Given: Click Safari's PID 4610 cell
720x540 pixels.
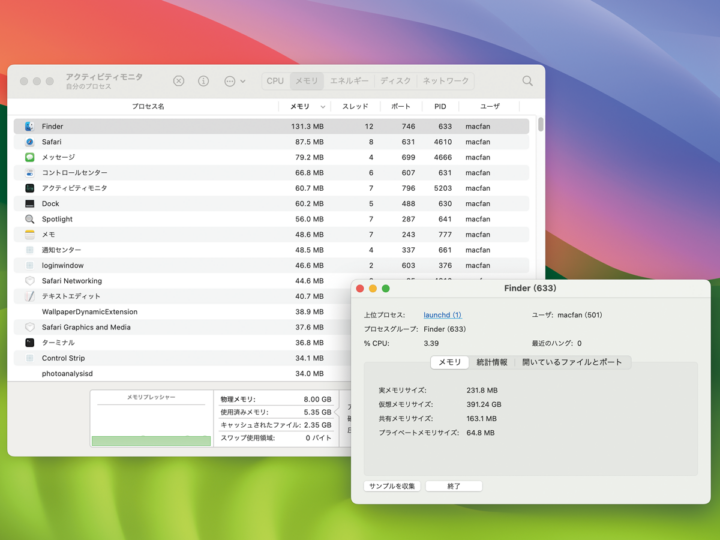Looking at the screenshot, I should pyautogui.click(x=443, y=142).
